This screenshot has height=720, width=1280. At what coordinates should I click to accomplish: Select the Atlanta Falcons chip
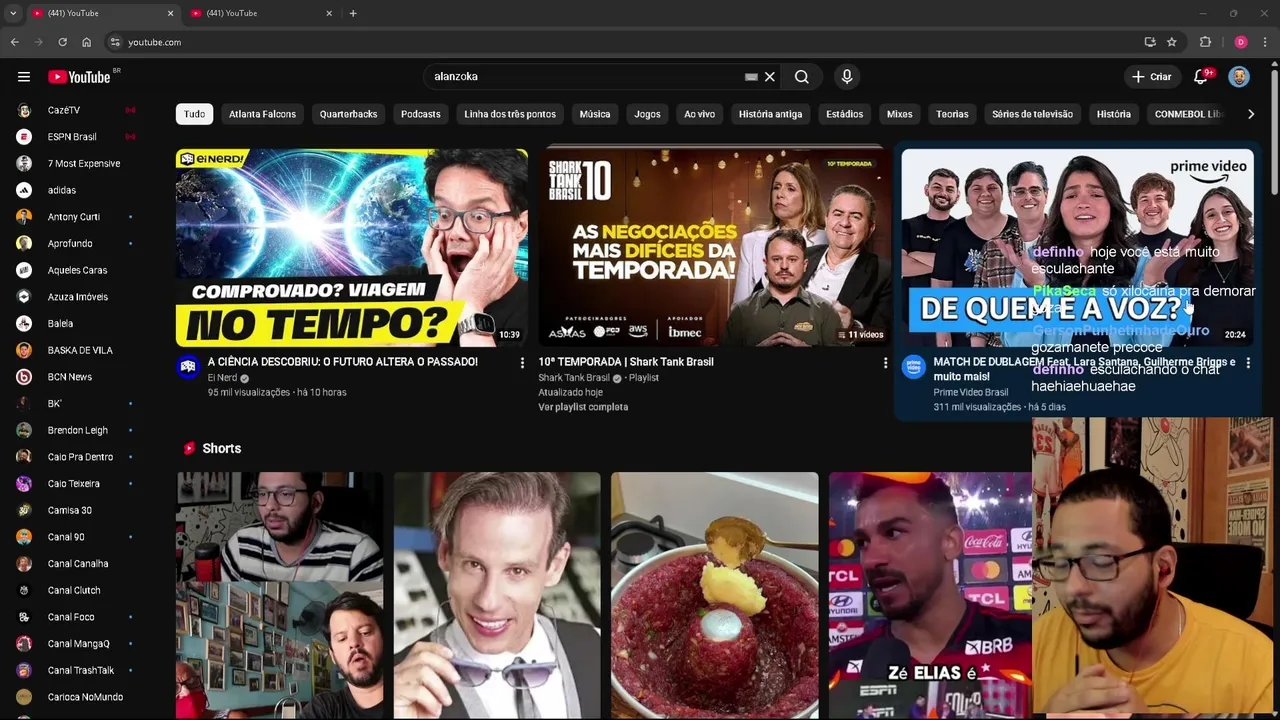click(262, 114)
